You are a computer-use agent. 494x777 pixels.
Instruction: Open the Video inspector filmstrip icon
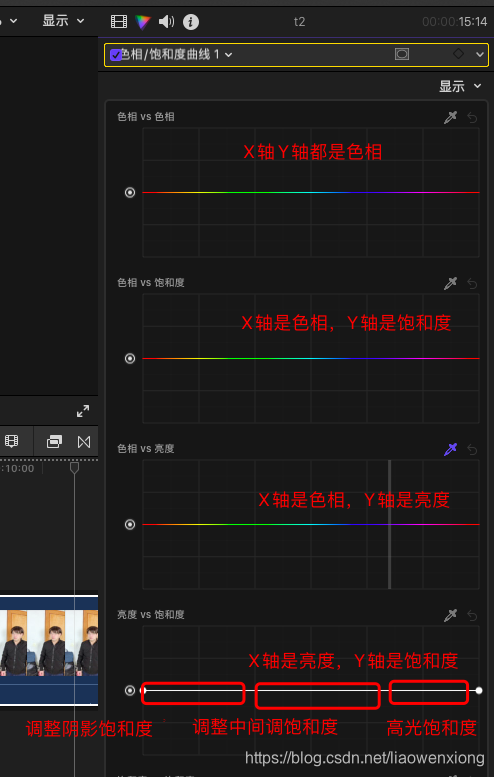coord(119,21)
